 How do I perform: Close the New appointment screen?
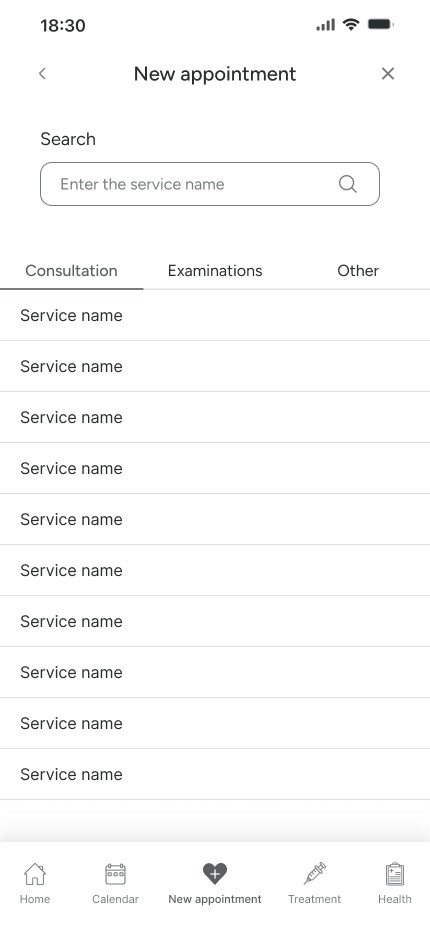tap(388, 74)
